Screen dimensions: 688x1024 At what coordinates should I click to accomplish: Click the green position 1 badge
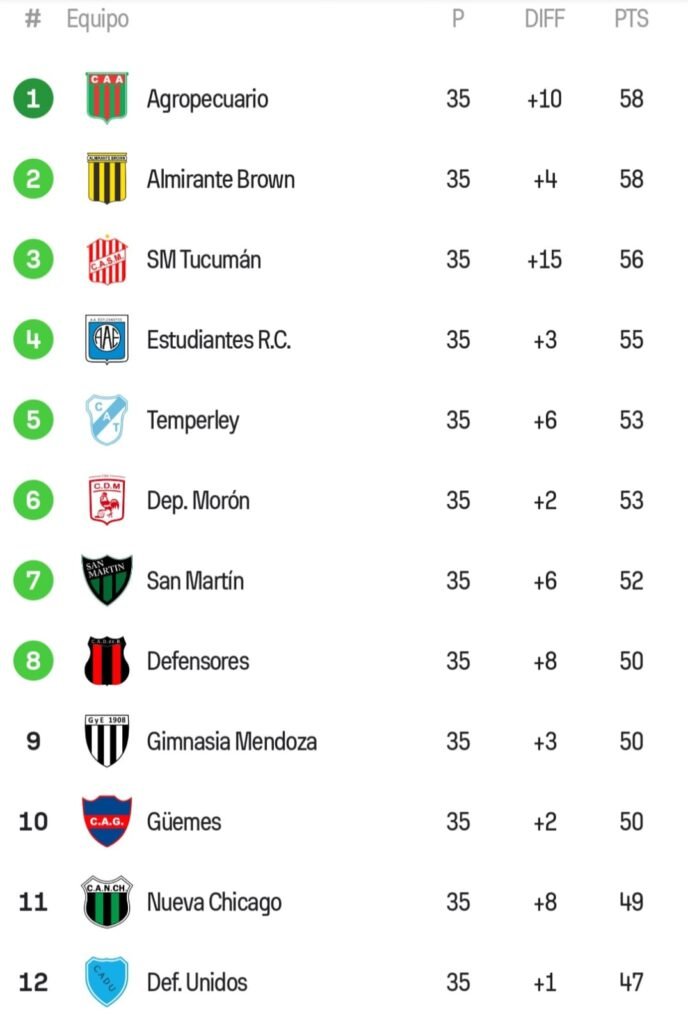coord(33,98)
